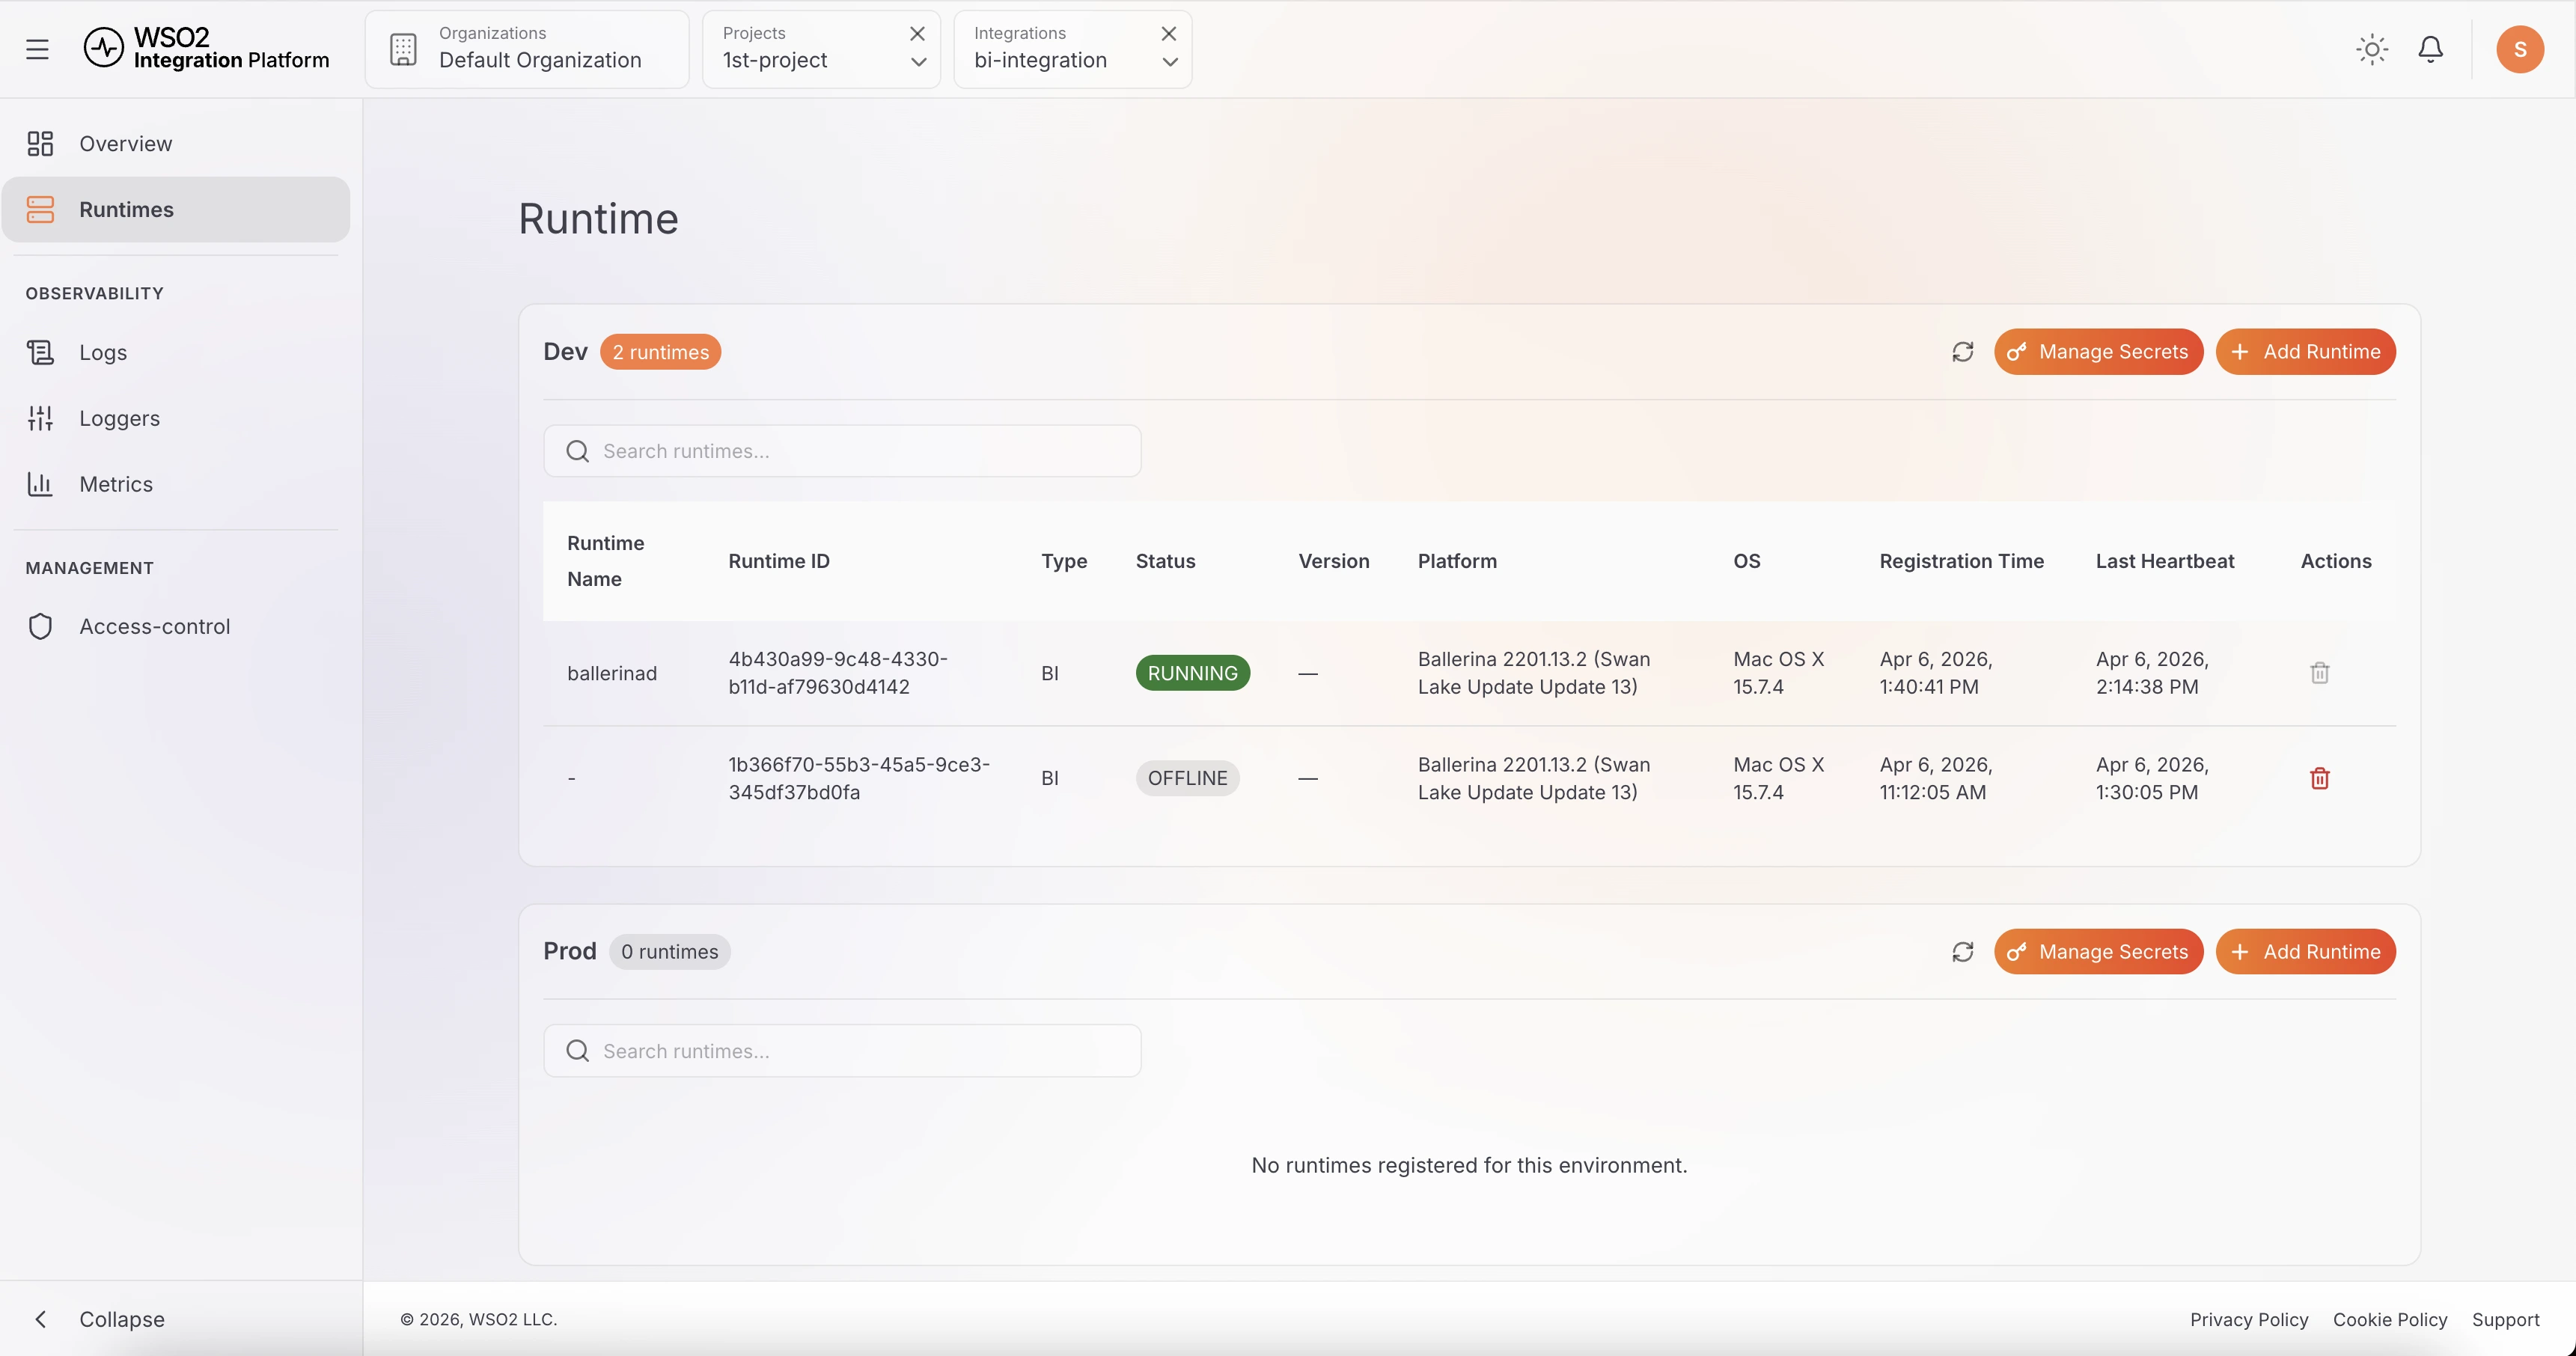
Task: Refresh the Dev runtimes list
Action: [1963, 352]
